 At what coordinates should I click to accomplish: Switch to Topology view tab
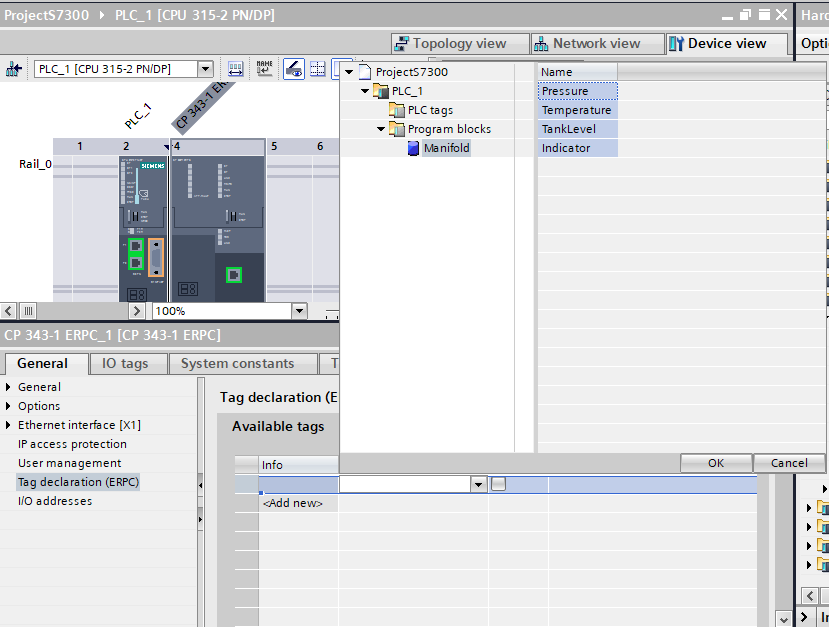tap(460, 44)
